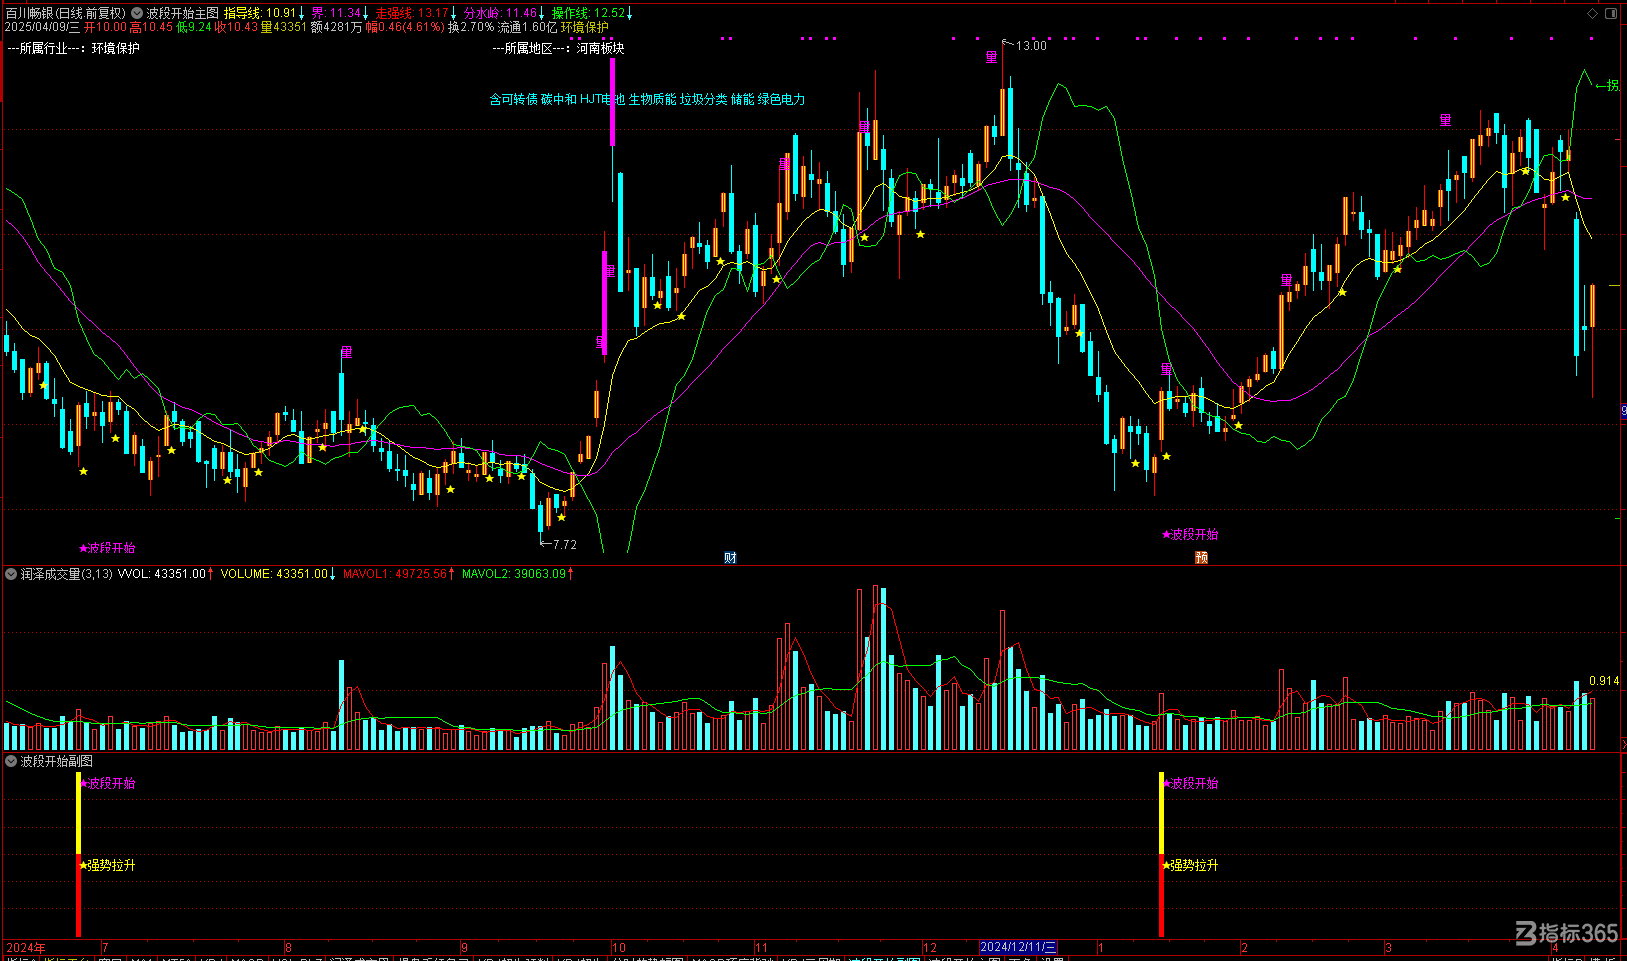Click the square window icon at the top right

(1610, 14)
